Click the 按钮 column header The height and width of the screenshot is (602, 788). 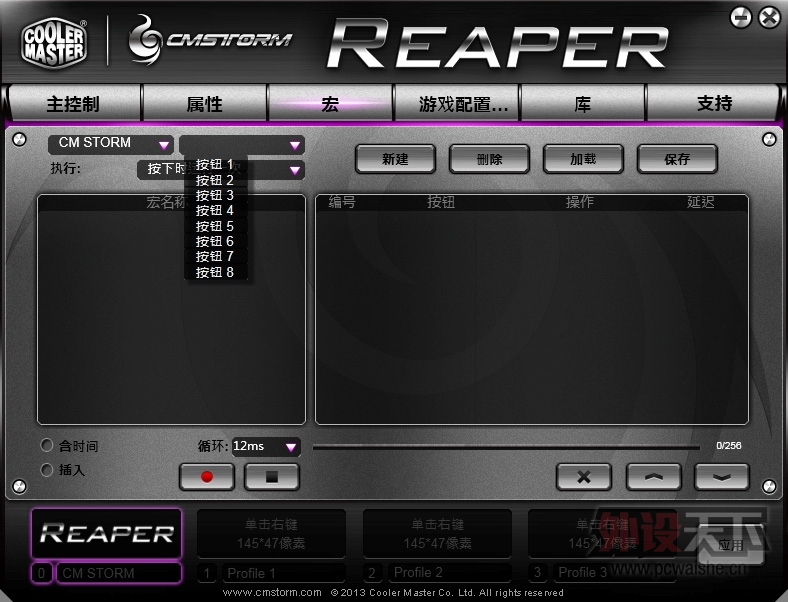click(x=441, y=202)
